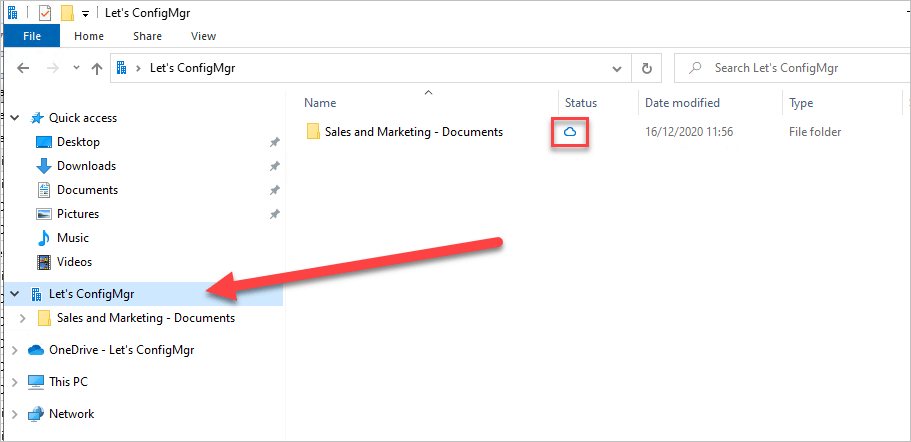Click the Quick access star icon
Viewport: 911px width, 442px height.
(37, 118)
